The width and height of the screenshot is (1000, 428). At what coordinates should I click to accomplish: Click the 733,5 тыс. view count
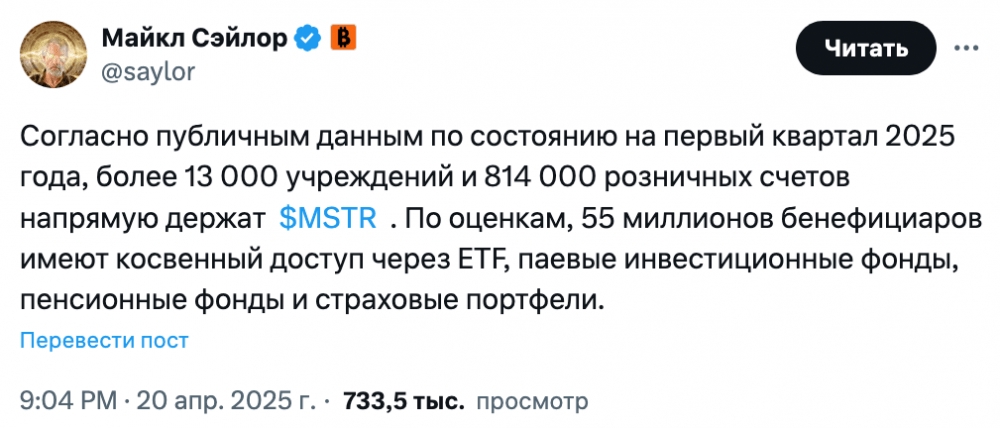click(x=402, y=401)
